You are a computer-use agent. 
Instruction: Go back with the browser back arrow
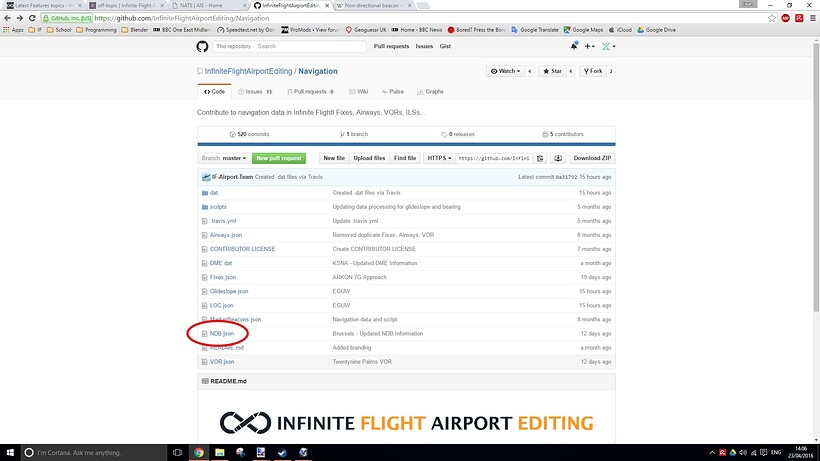(7, 18)
